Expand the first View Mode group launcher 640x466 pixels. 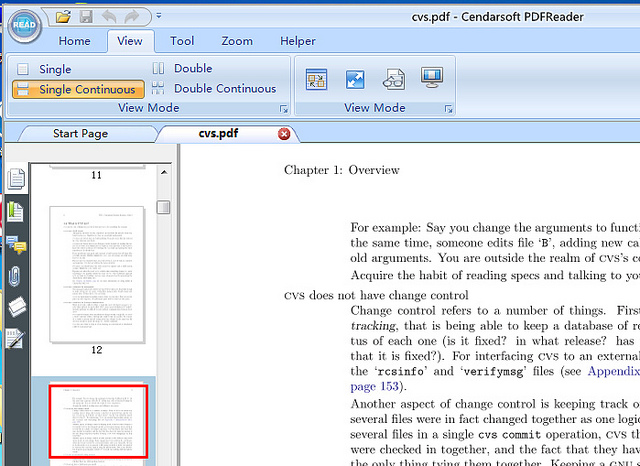[284, 109]
